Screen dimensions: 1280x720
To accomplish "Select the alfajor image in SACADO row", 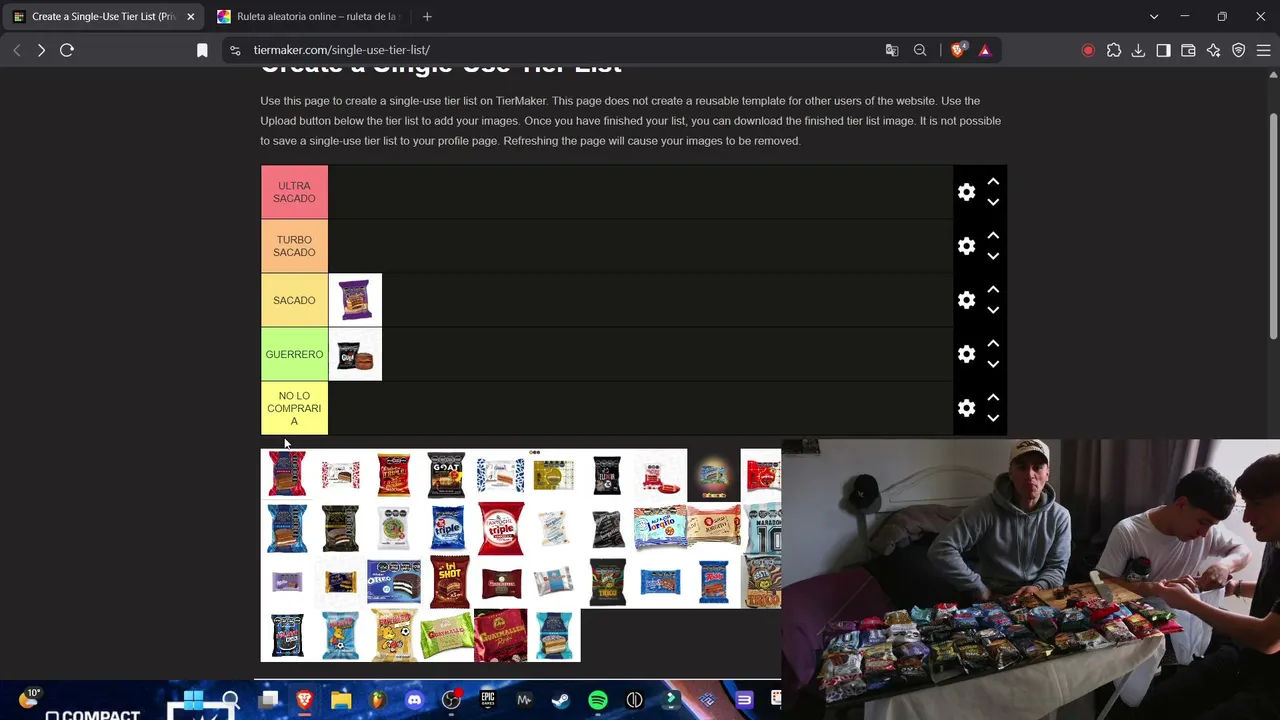I will pos(355,300).
